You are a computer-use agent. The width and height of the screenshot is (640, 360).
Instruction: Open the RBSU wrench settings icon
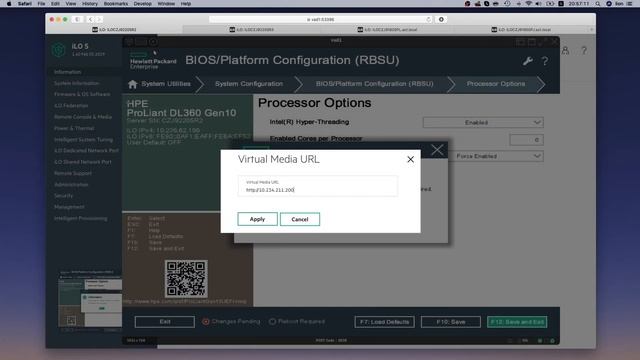click(x=527, y=61)
